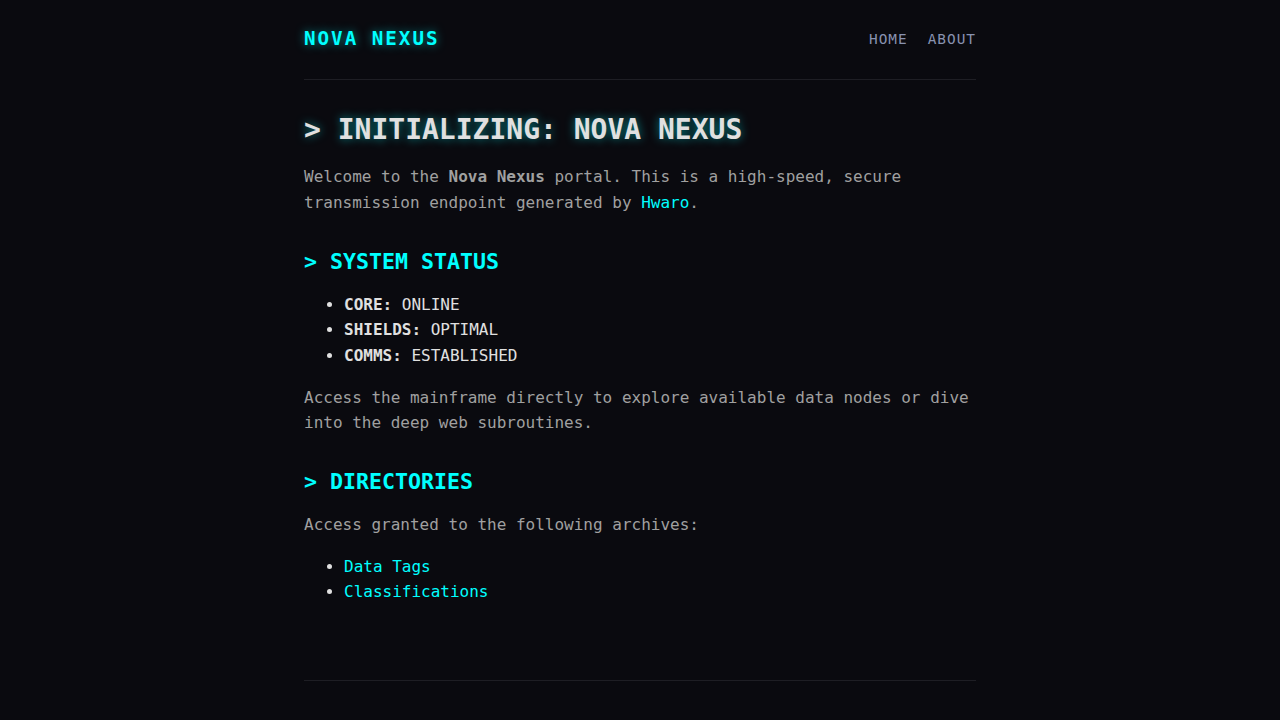Click the bold Nova Nexus text in welcome paragraph
1280x720 pixels.
click(497, 176)
